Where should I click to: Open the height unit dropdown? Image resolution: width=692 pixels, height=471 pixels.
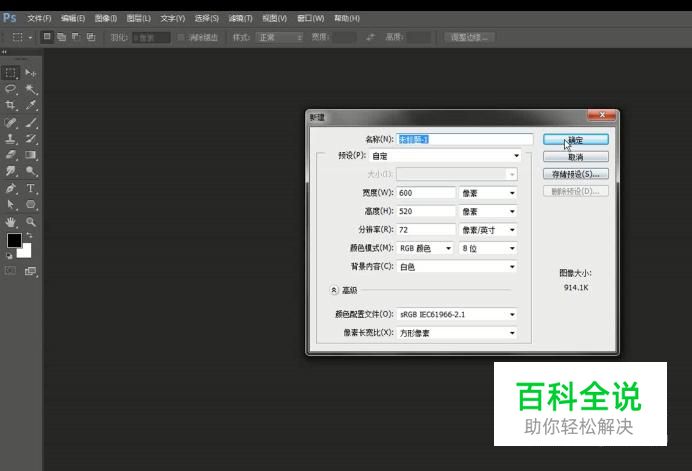pyautogui.click(x=488, y=211)
